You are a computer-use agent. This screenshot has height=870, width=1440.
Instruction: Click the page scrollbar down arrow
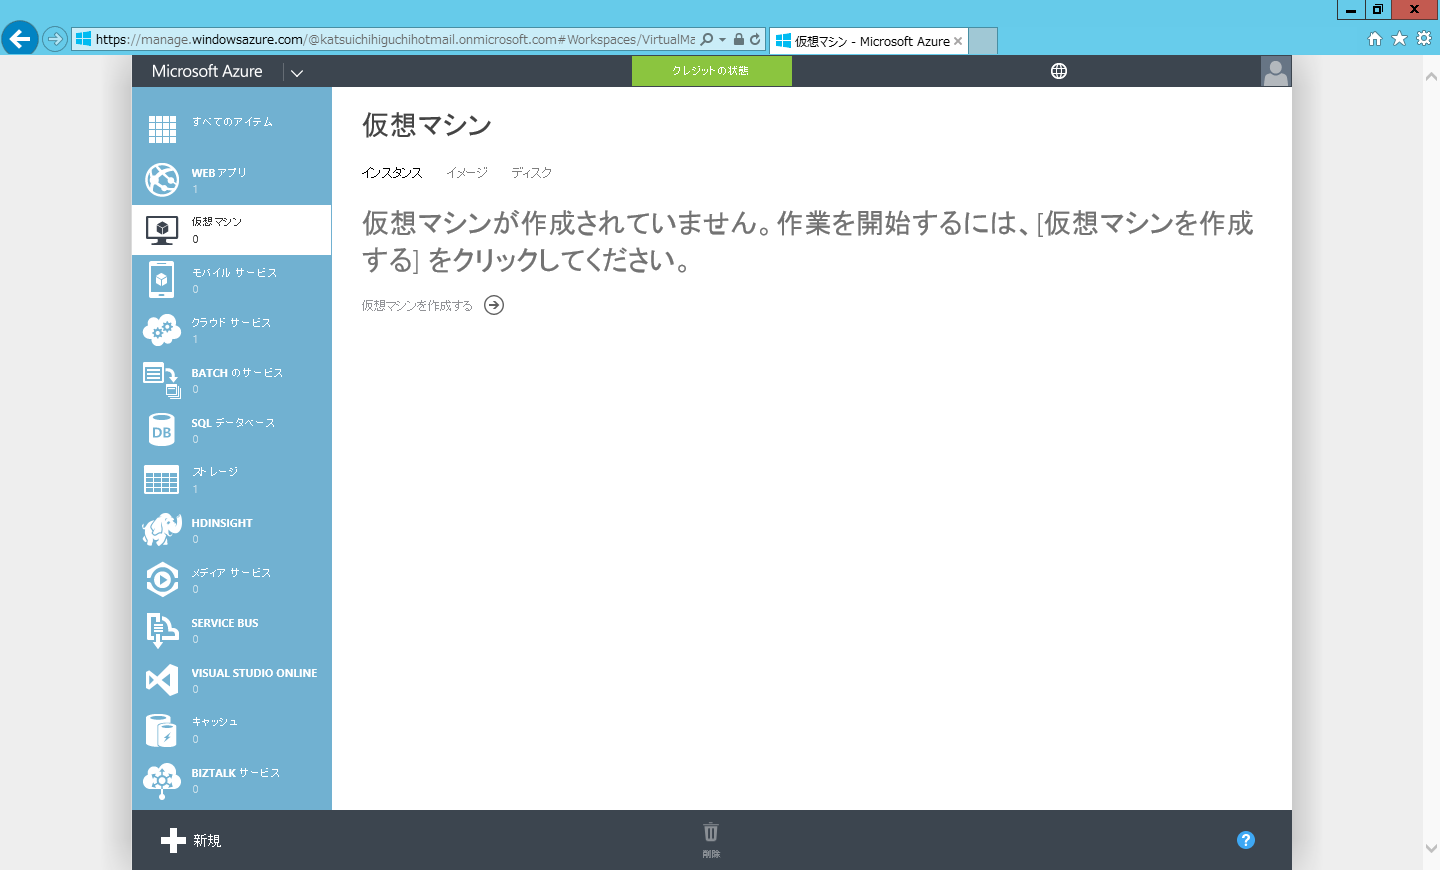click(x=1431, y=848)
